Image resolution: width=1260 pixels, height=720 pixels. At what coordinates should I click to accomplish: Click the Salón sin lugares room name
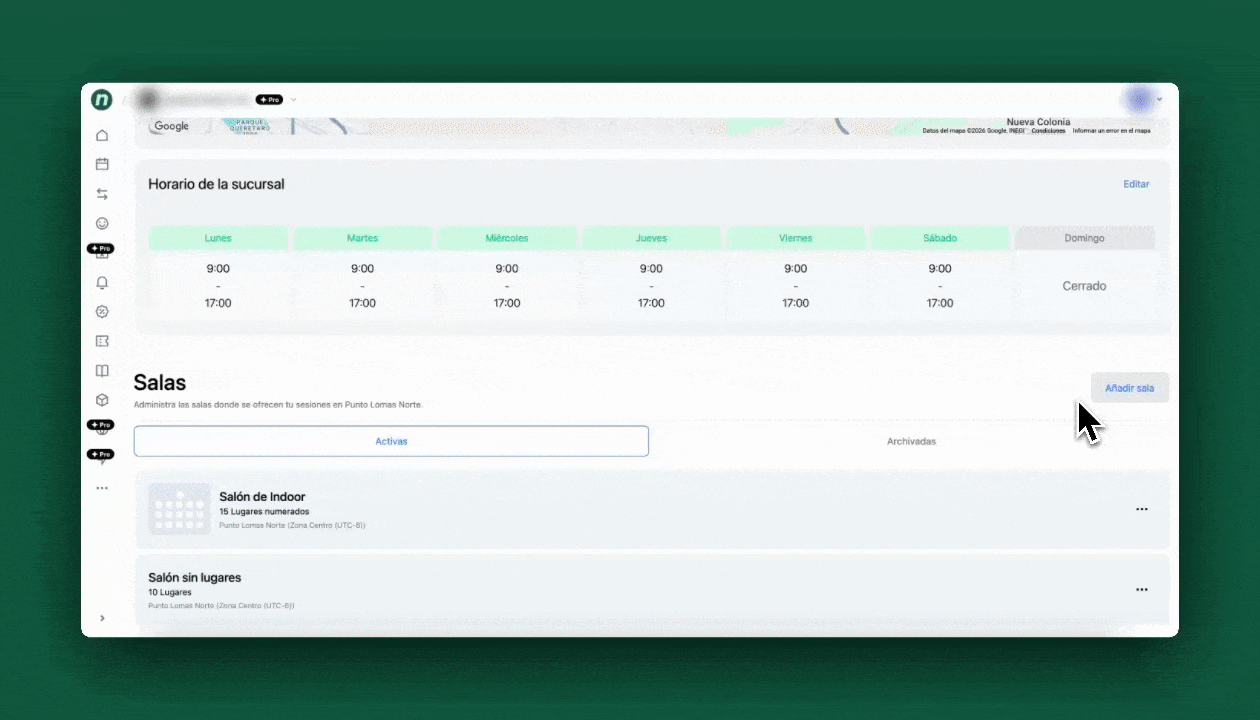194,577
